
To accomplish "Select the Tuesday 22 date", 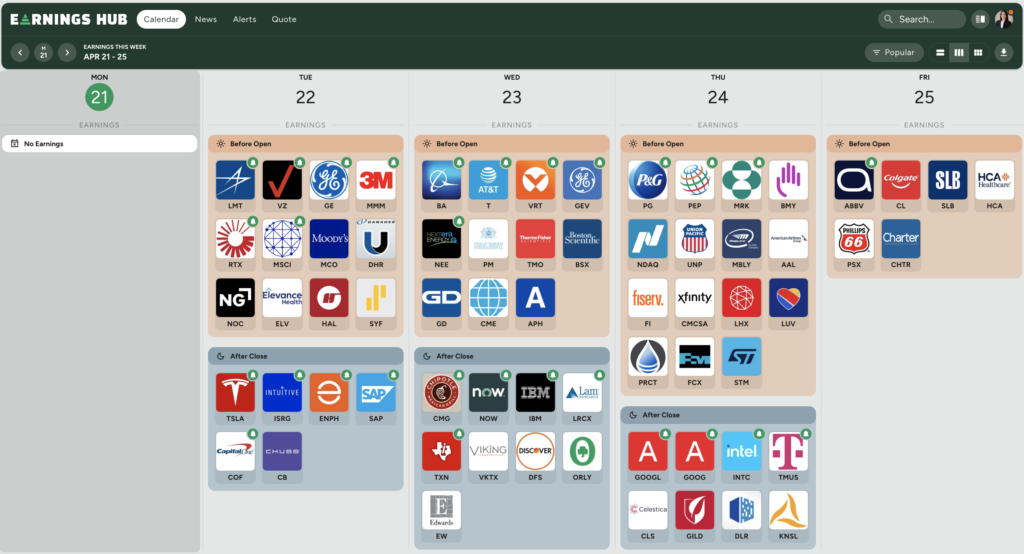I will pos(306,97).
